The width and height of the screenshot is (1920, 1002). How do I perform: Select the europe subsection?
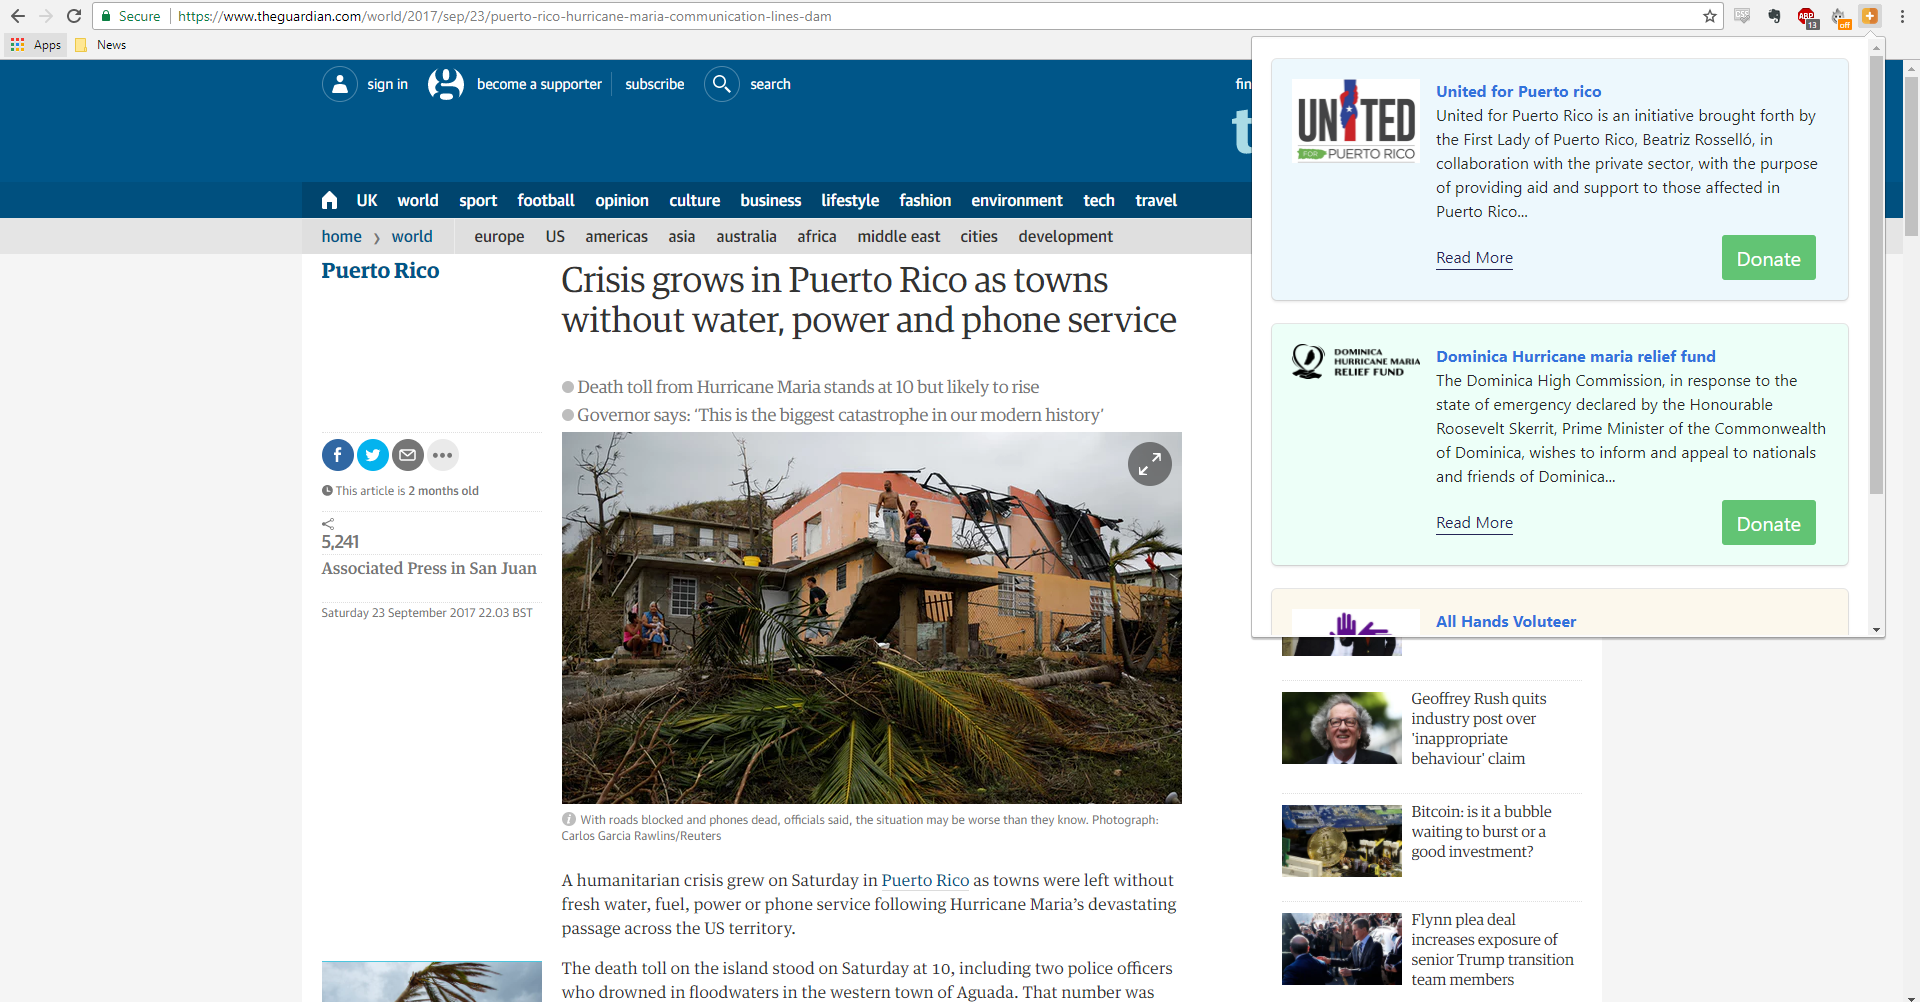[x=499, y=237]
